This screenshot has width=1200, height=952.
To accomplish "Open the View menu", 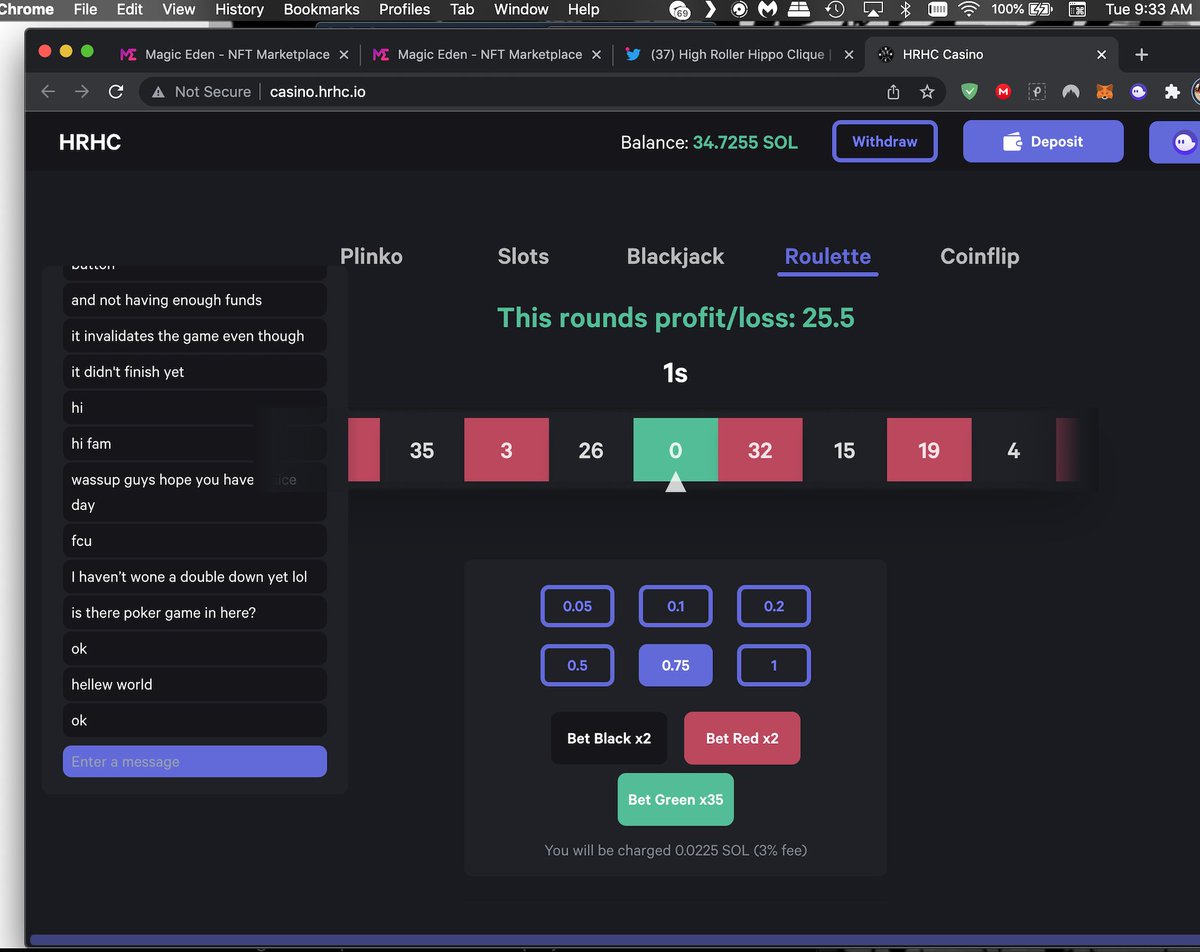I will coord(179,9).
